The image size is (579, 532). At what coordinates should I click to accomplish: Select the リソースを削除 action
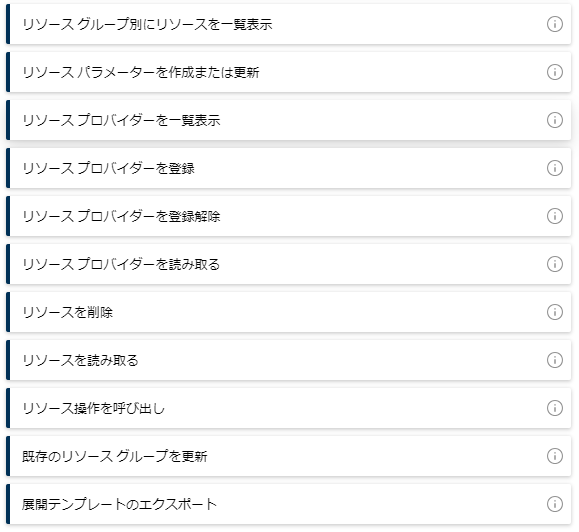pyautogui.click(x=288, y=312)
